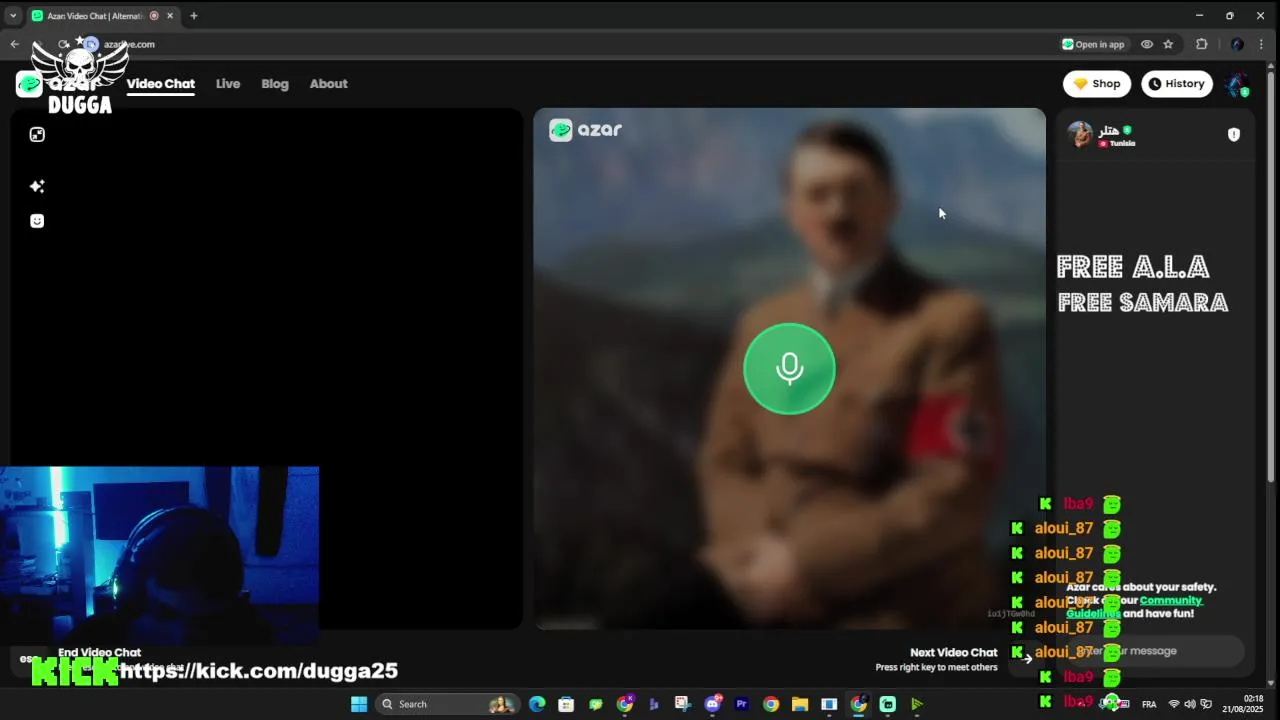Open the browser extensions puzzle icon

[1202, 44]
